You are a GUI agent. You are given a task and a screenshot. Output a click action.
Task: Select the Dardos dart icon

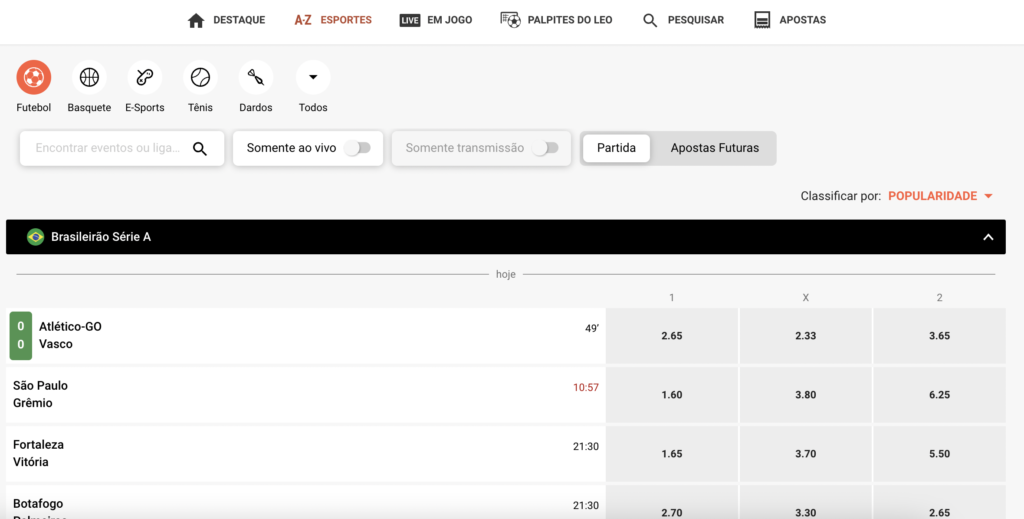click(255, 77)
